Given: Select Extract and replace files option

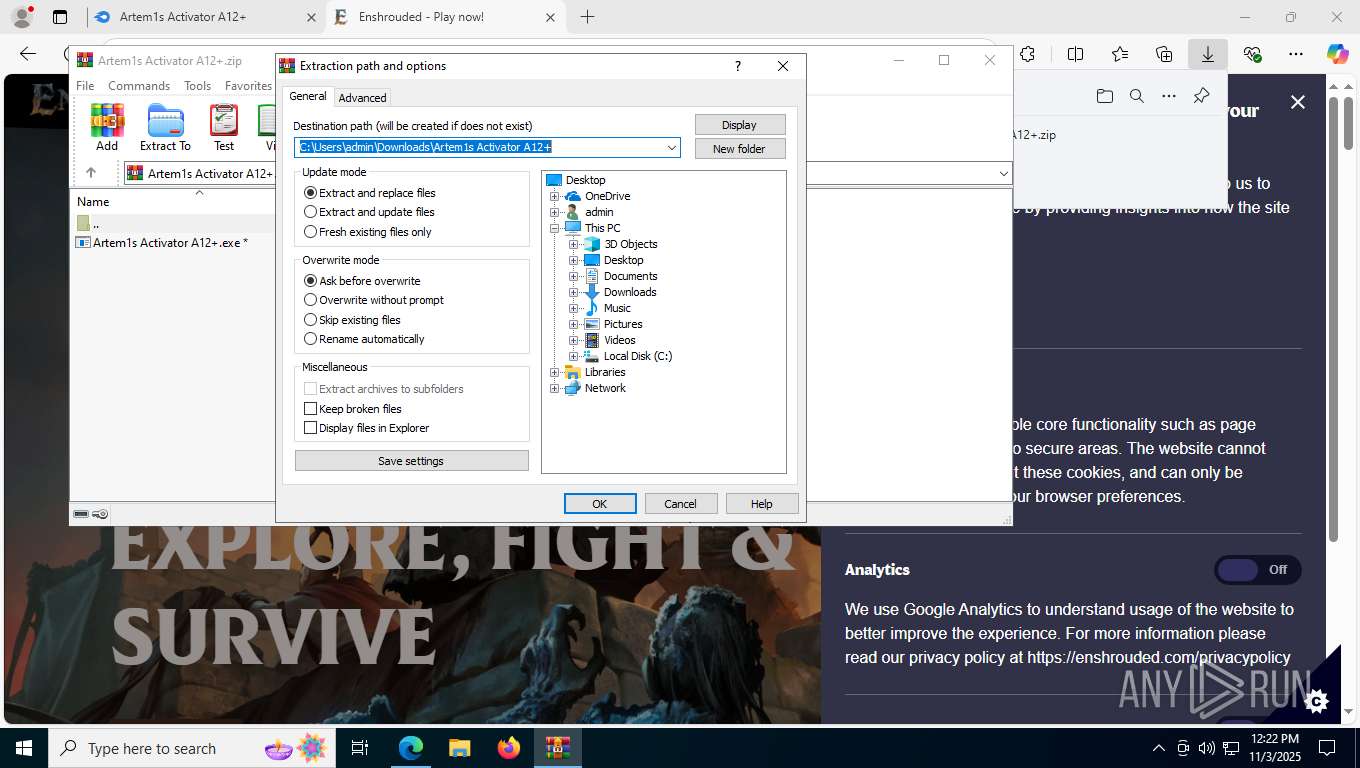Looking at the screenshot, I should [x=370, y=193].
